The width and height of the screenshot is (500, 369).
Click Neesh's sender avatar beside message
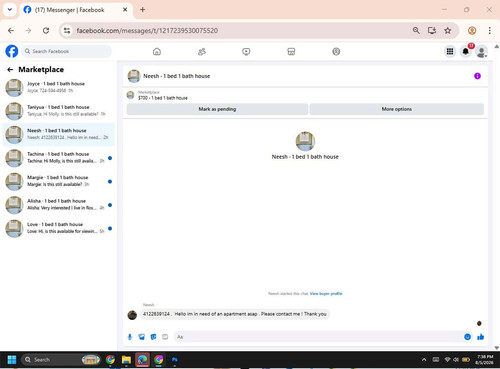(132, 315)
